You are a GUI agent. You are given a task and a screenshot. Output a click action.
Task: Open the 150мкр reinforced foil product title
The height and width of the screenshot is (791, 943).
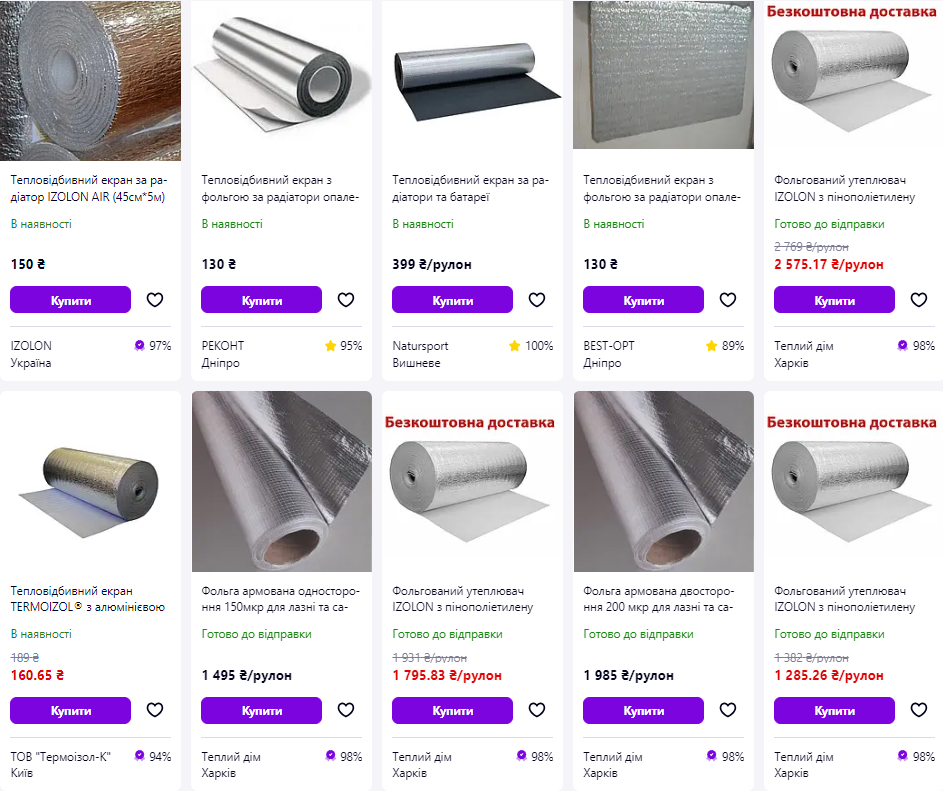[280, 598]
